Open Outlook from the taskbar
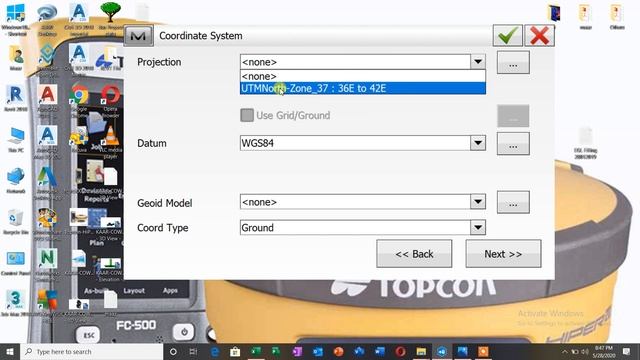Image resolution: width=640 pixels, height=360 pixels. tap(318, 351)
